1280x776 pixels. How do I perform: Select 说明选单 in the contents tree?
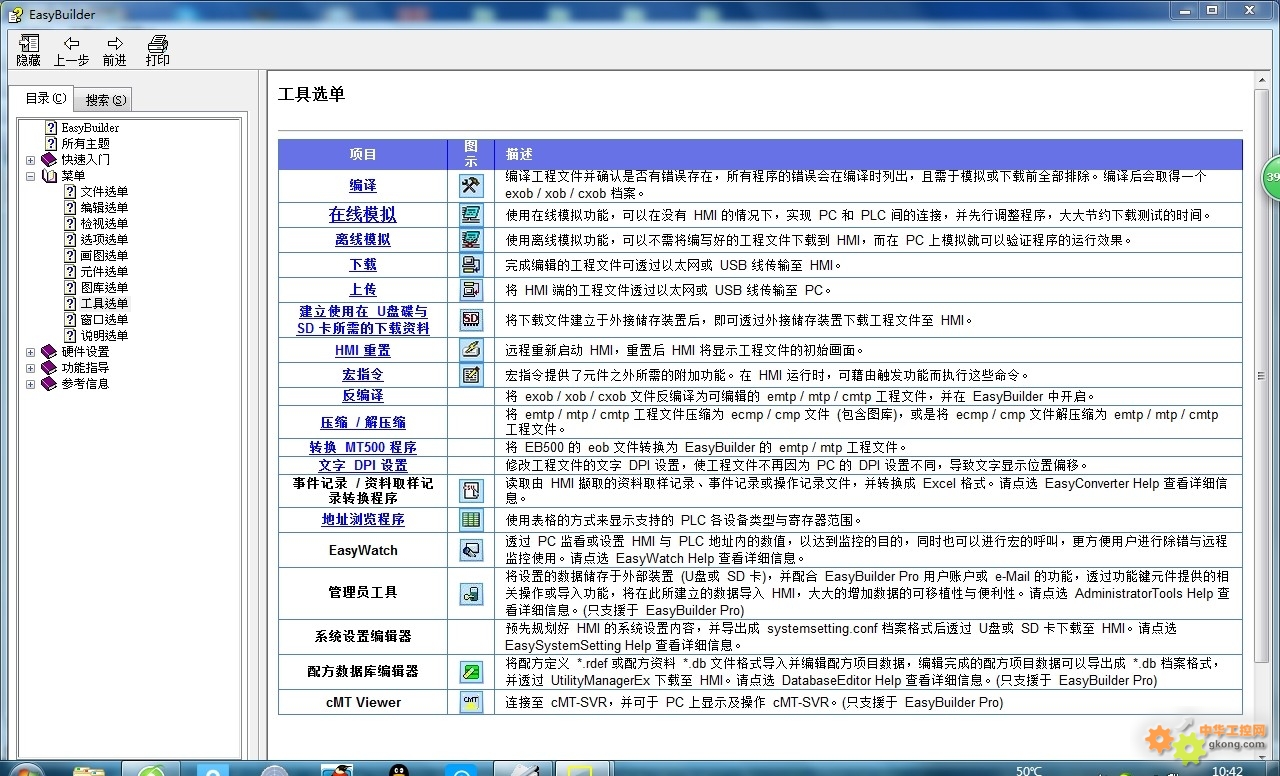(x=104, y=336)
